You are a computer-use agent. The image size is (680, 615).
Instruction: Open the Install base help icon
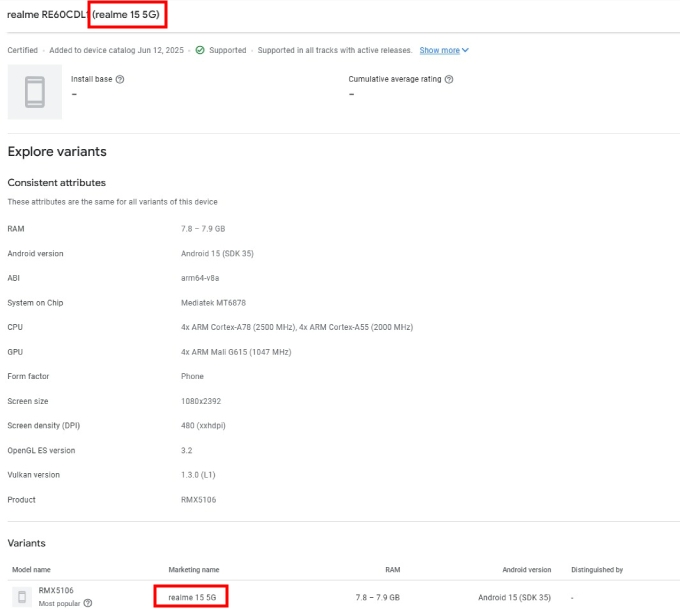[120, 79]
